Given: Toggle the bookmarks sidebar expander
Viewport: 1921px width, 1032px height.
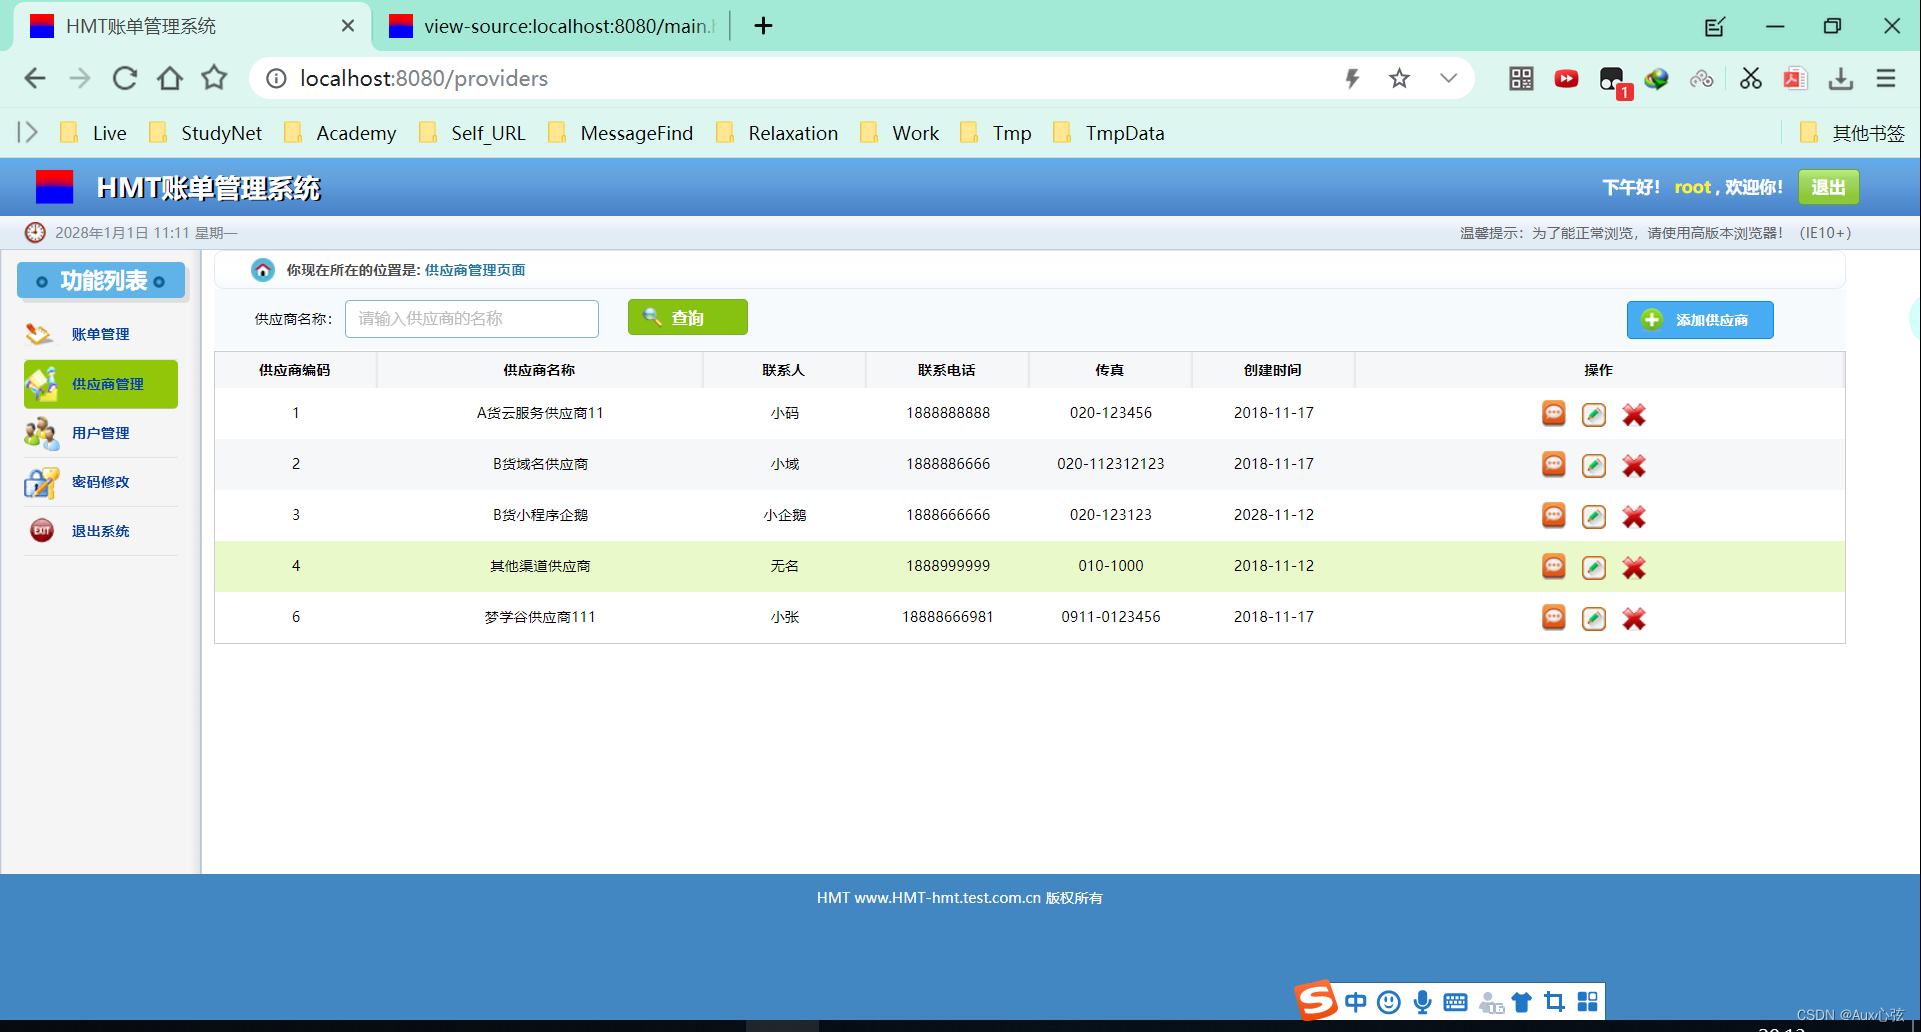Looking at the screenshot, I should pyautogui.click(x=27, y=132).
